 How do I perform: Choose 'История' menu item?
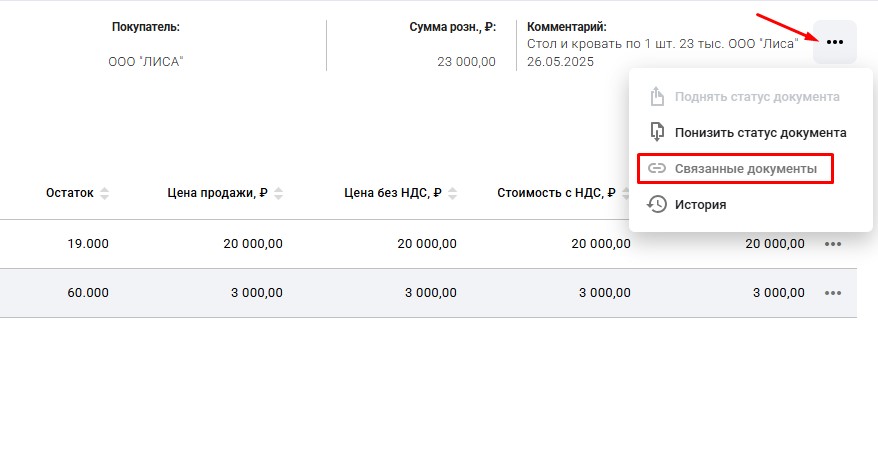[x=751, y=204]
